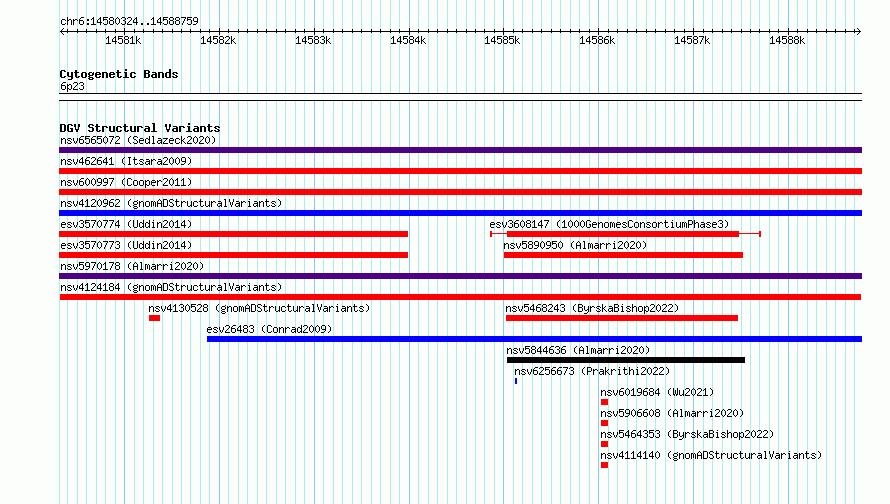The height and width of the screenshot is (504, 890).
Task: Open esv3570773 (Uddin2014) variant label
Action: tap(126, 245)
